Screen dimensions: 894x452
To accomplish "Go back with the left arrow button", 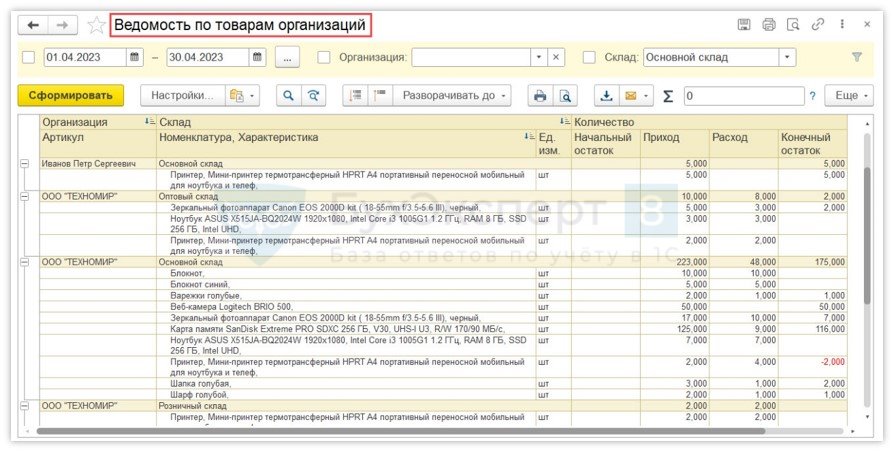I will pyautogui.click(x=33, y=25).
